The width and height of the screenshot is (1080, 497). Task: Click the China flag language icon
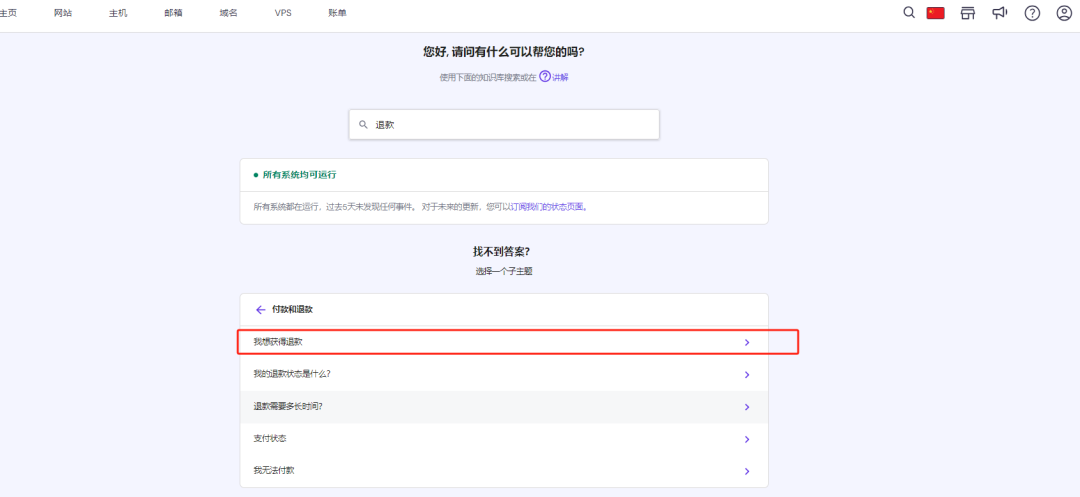[x=936, y=13]
